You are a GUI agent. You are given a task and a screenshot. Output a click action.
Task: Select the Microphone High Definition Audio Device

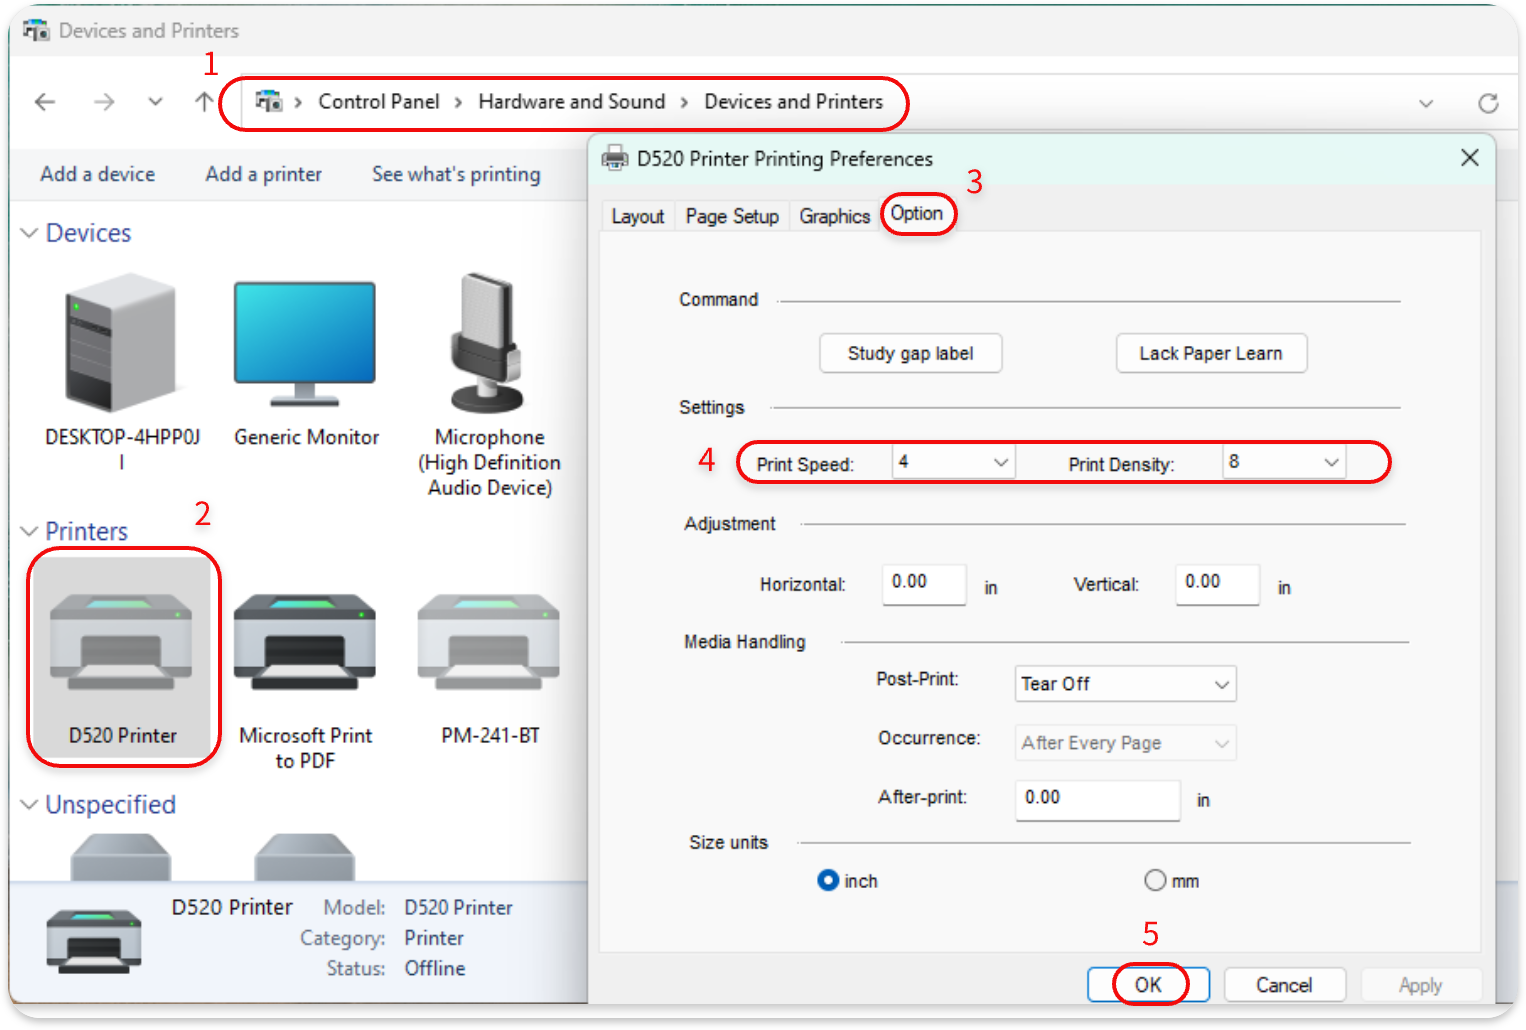tap(489, 343)
